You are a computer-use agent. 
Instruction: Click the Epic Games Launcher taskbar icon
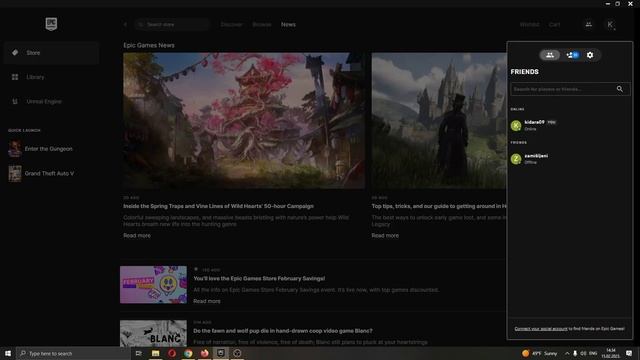tap(221, 353)
